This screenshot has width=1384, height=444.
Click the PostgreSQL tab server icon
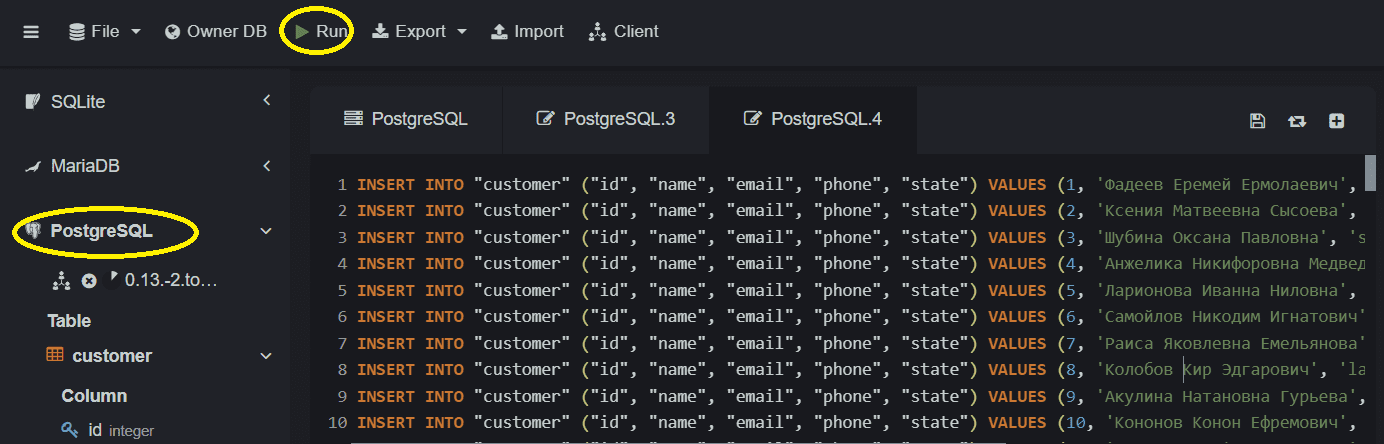click(352, 119)
